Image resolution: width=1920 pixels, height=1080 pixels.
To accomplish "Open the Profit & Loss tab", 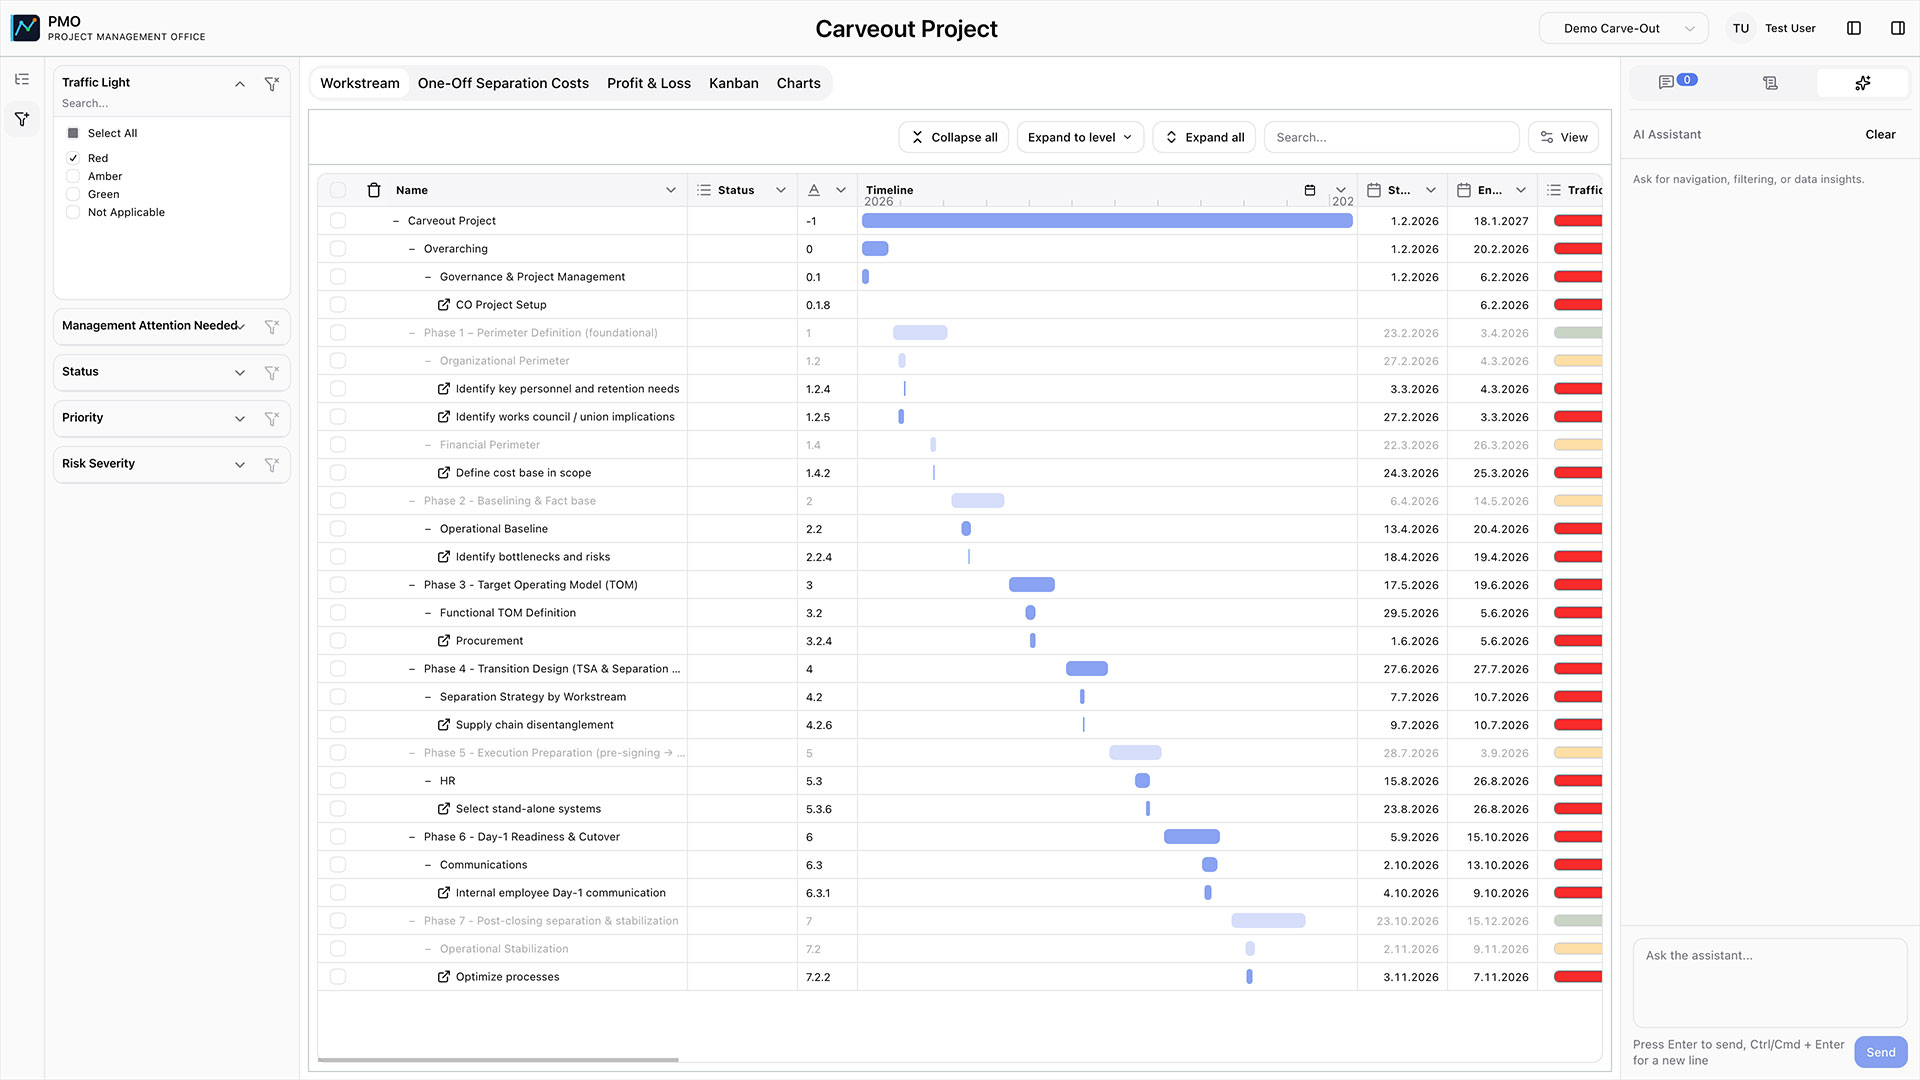I will click(x=648, y=83).
